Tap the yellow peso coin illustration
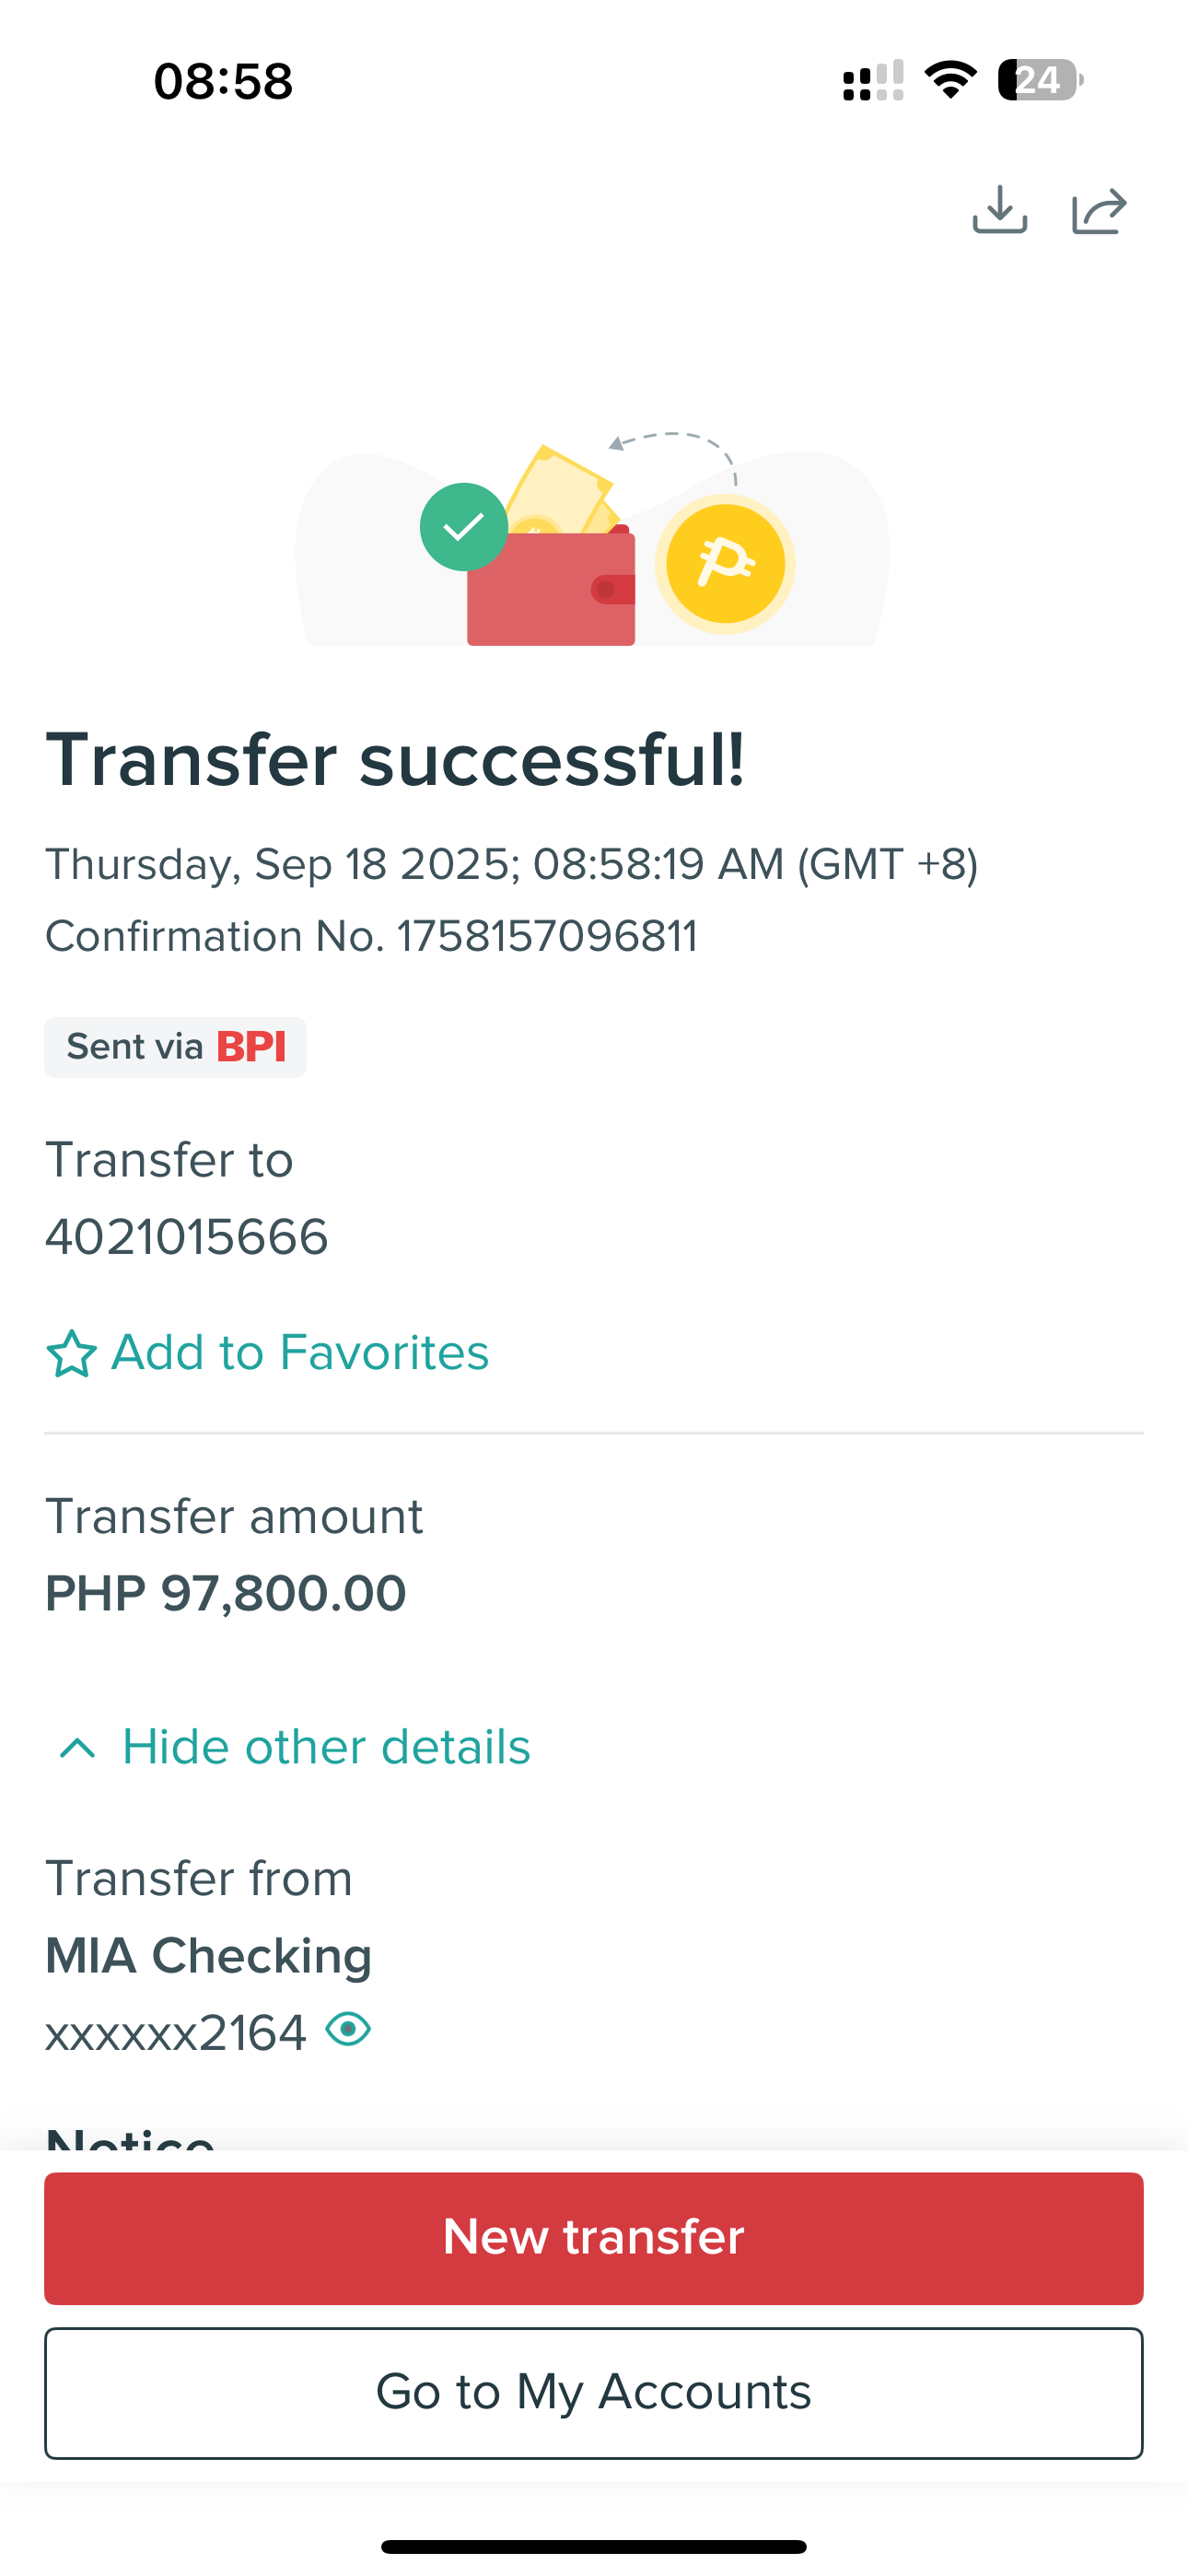The height and width of the screenshot is (2576, 1188). [725, 564]
